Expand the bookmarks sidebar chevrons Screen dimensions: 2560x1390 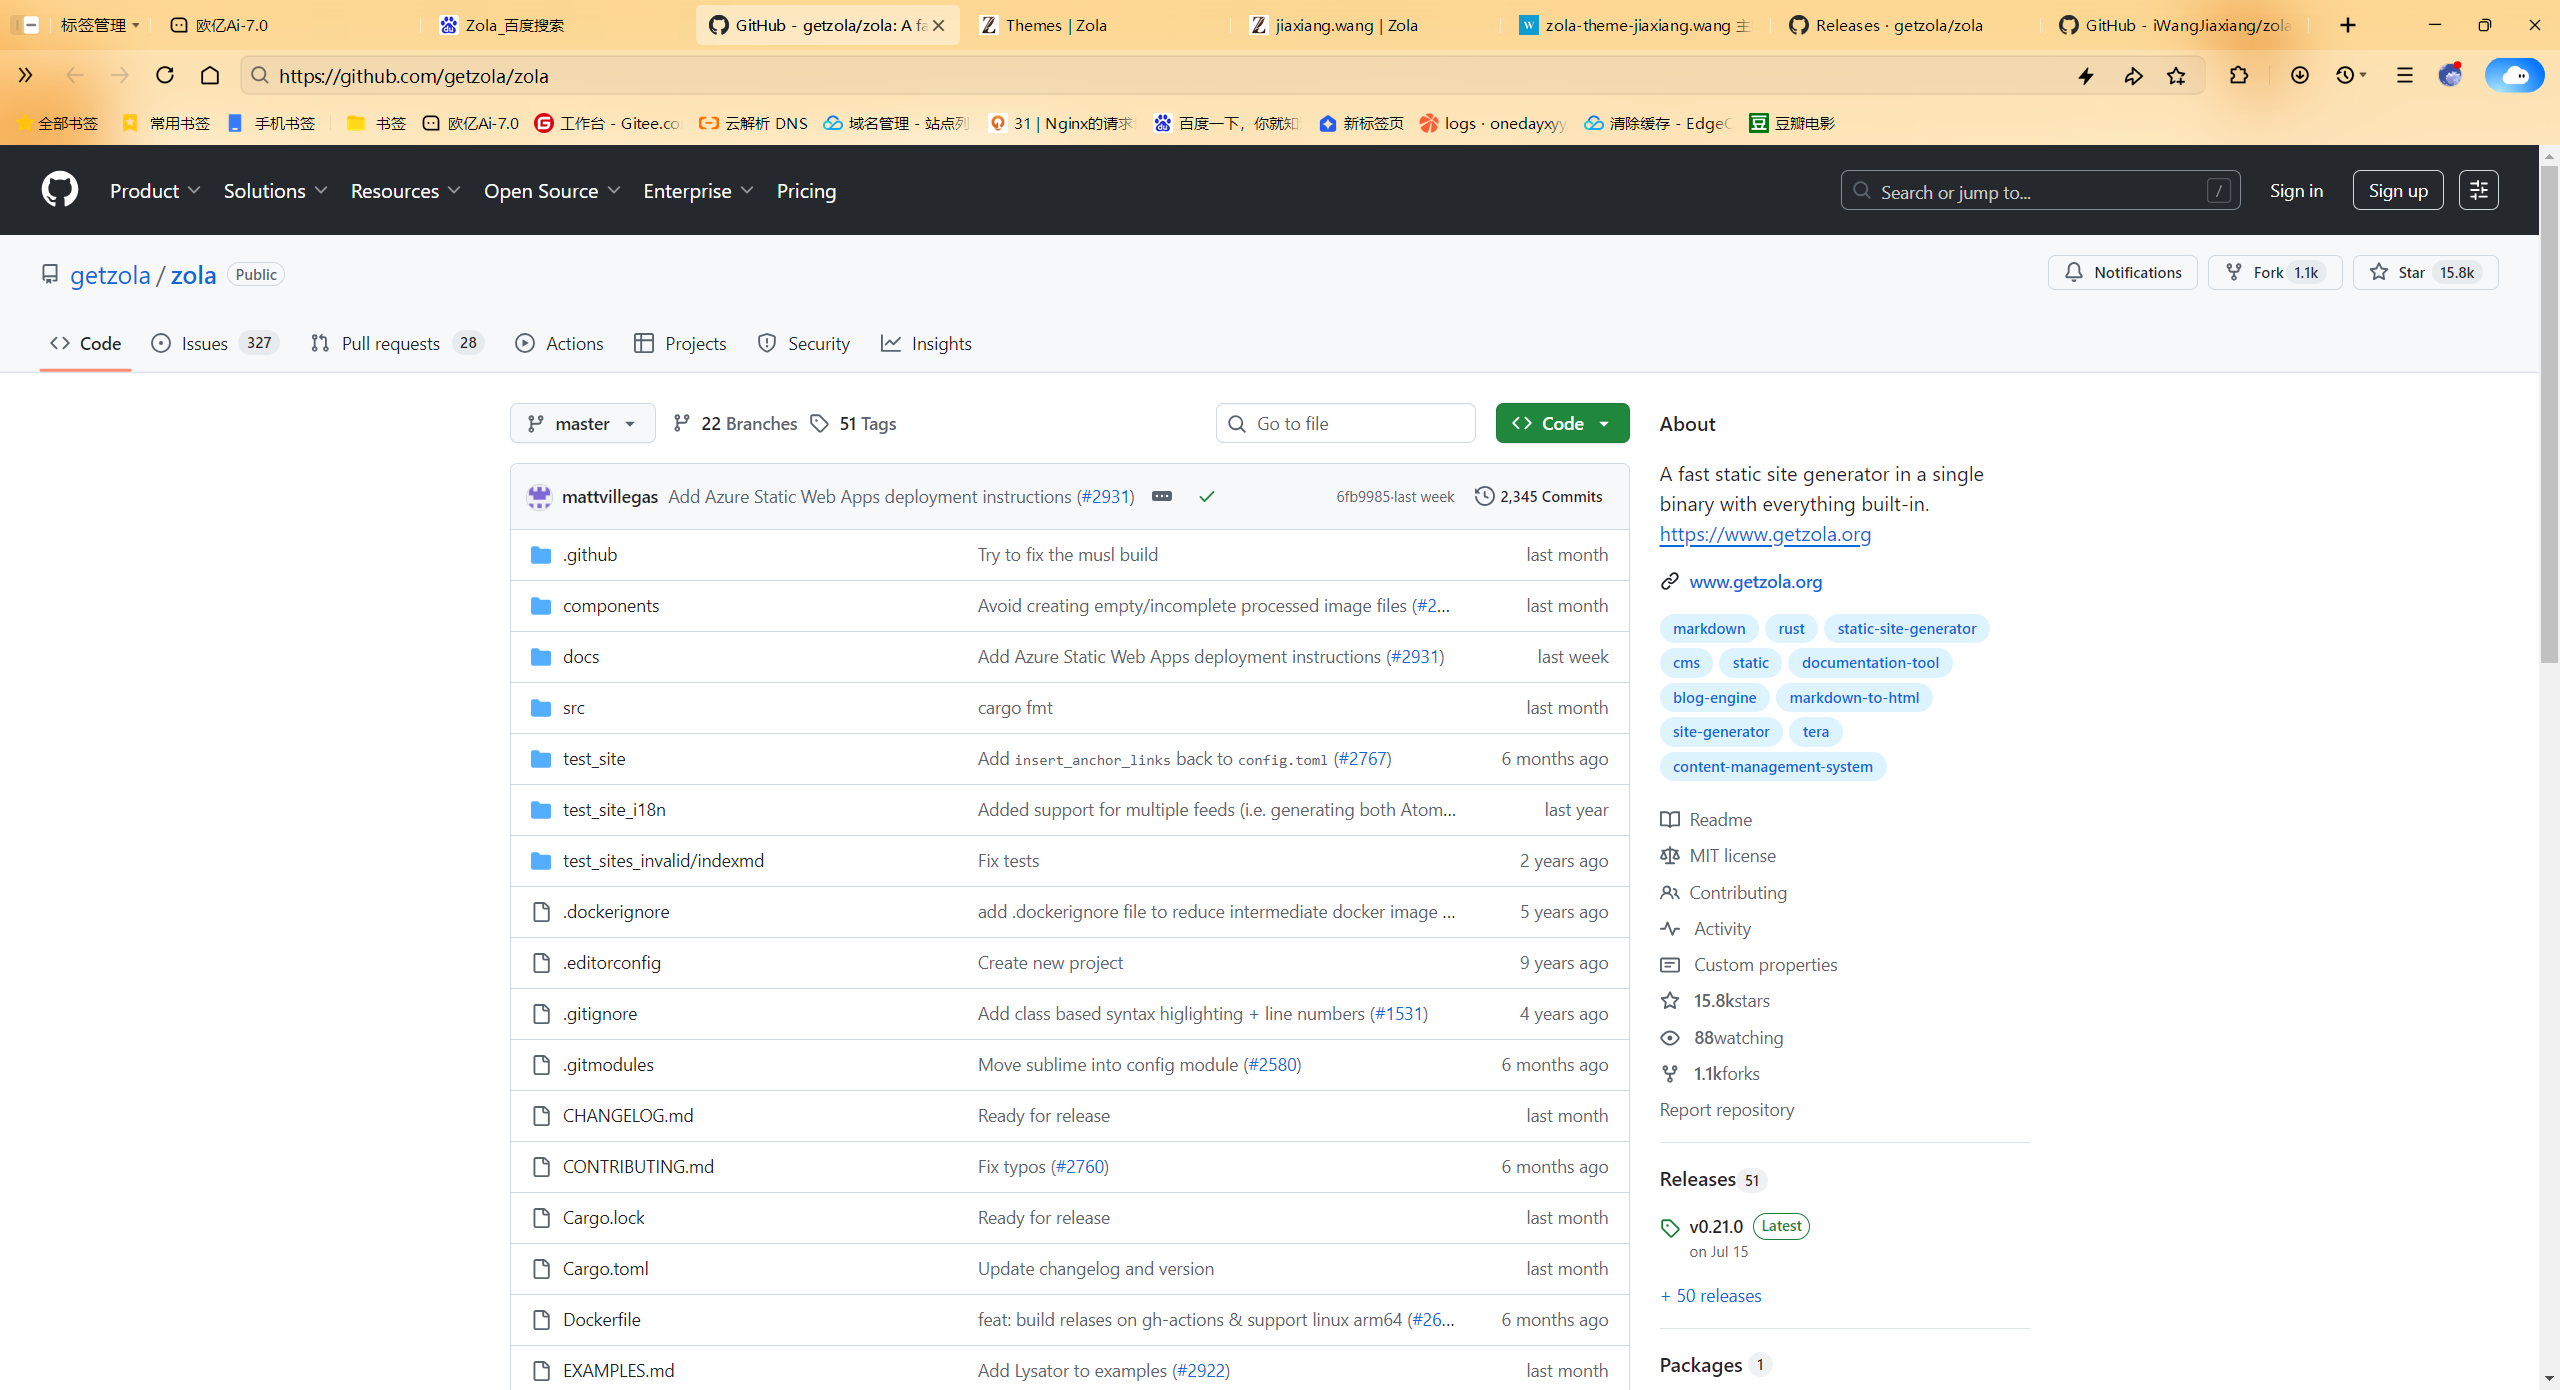pyautogui.click(x=26, y=75)
